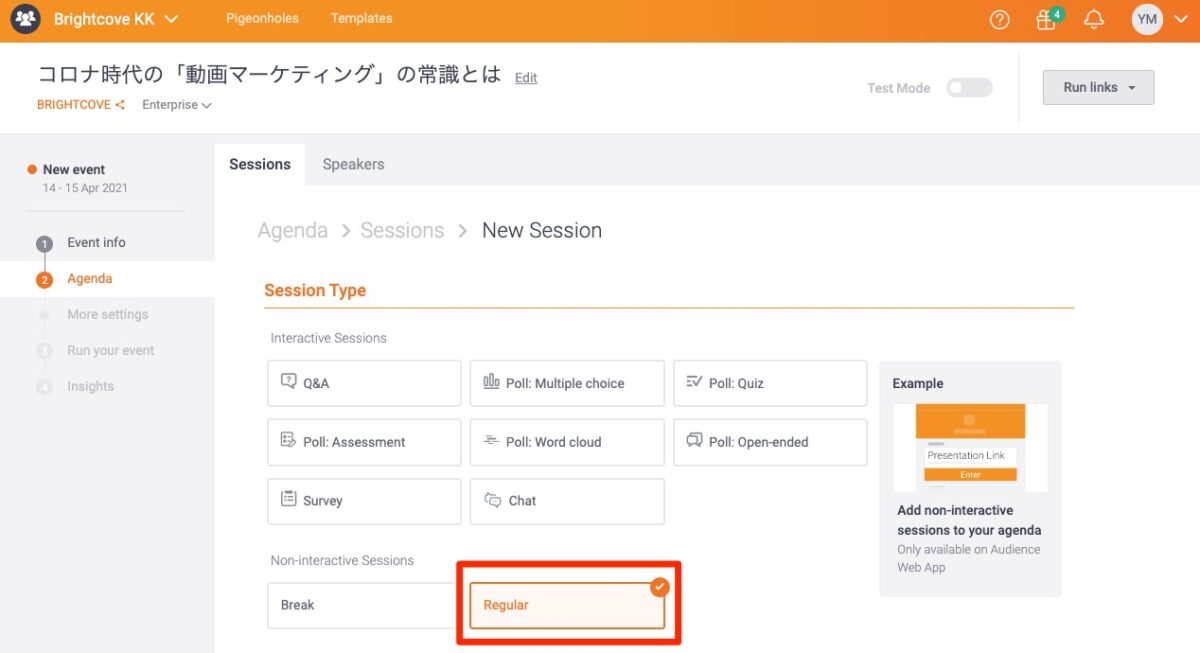
Task: Open the Run links dropdown
Action: (1098, 88)
